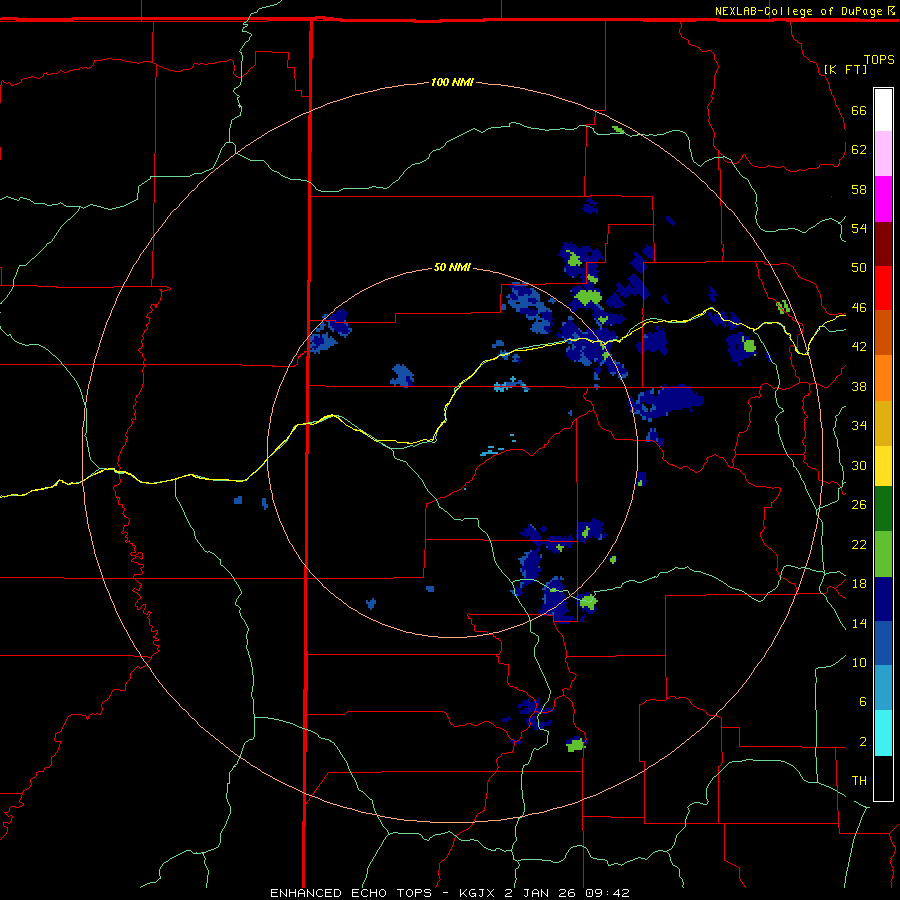The height and width of the screenshot is (900, 900).
Task: Click legend value 54
Action: click(x=859, y=228)
